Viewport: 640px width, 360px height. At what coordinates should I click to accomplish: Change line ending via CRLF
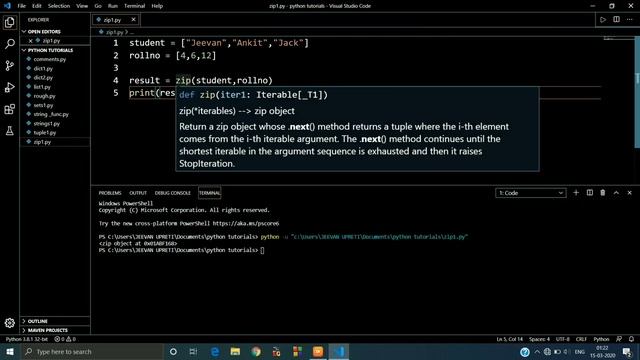pyautogui.click(x=581, y=339)
